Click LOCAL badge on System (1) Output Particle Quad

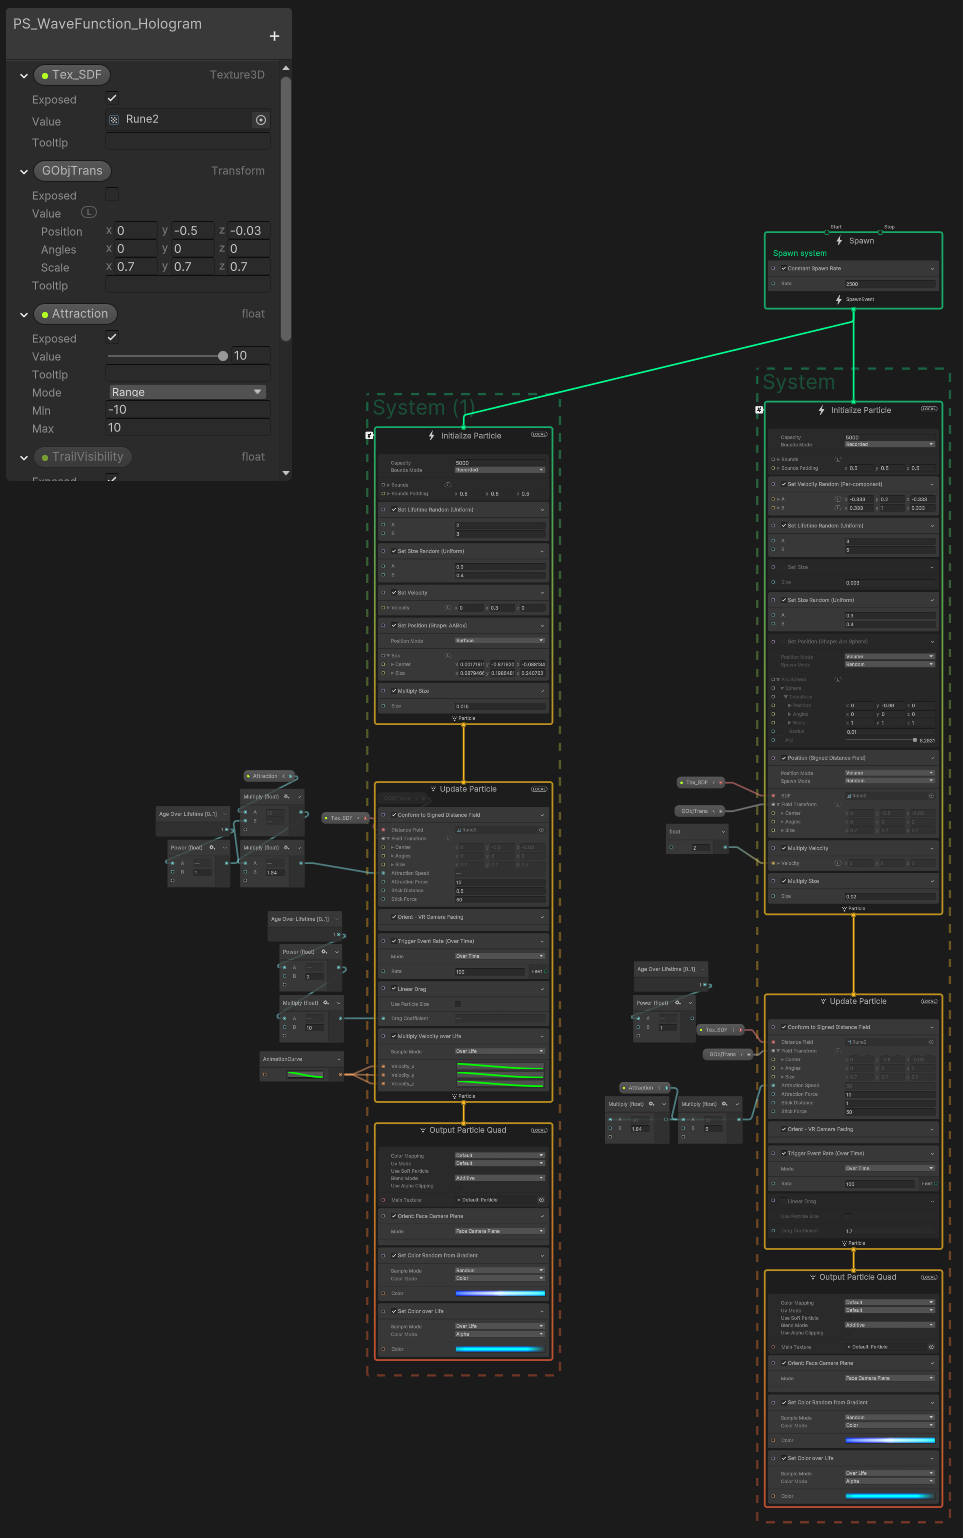[x=539, y=1130]
